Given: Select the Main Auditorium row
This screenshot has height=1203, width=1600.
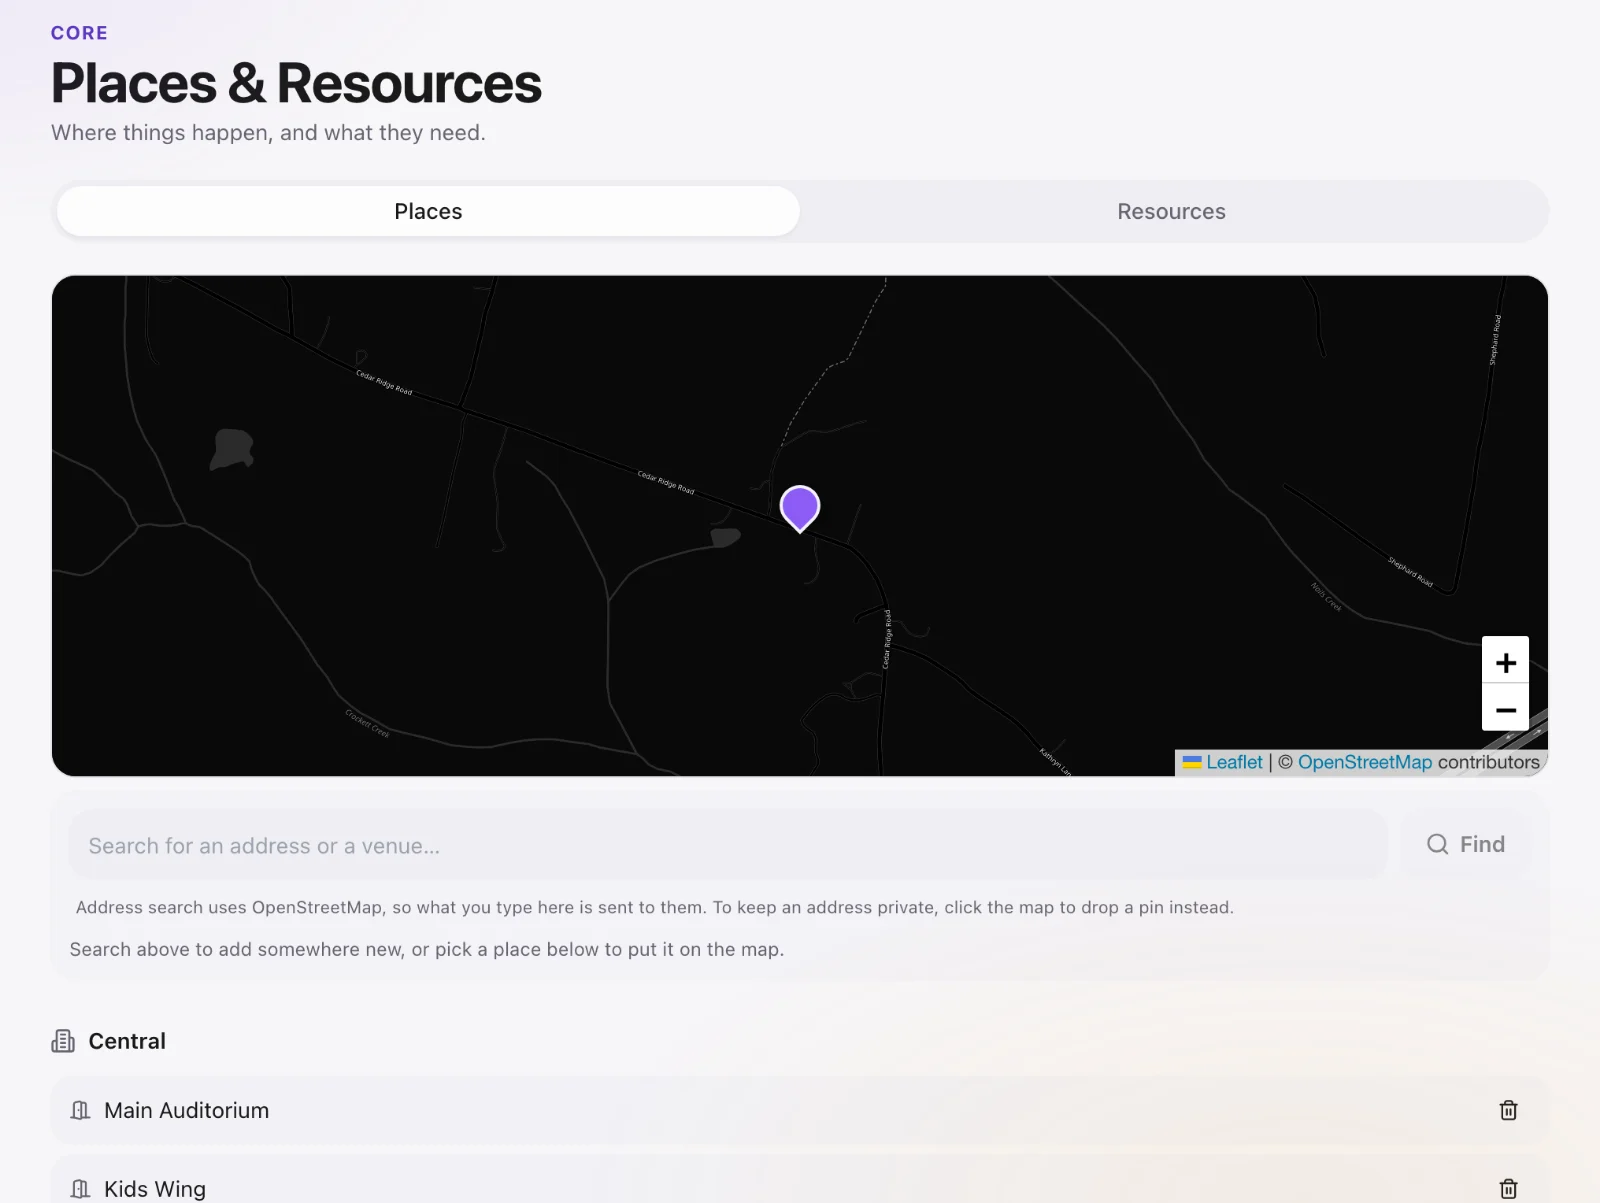Looking at the screenshot, I should [800, 1110].
